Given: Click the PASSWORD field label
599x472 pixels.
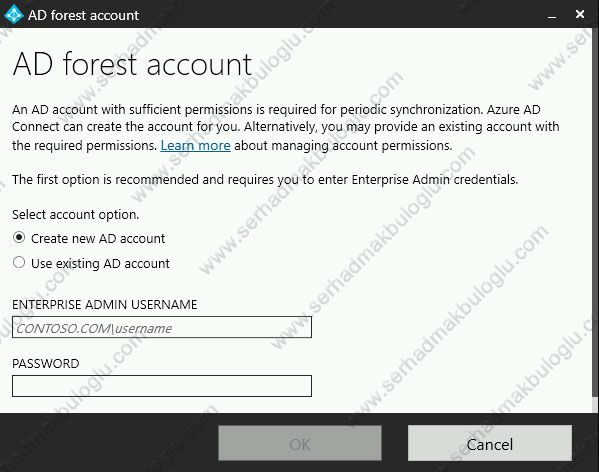Looking at the screenshot, I should [46, 364].
